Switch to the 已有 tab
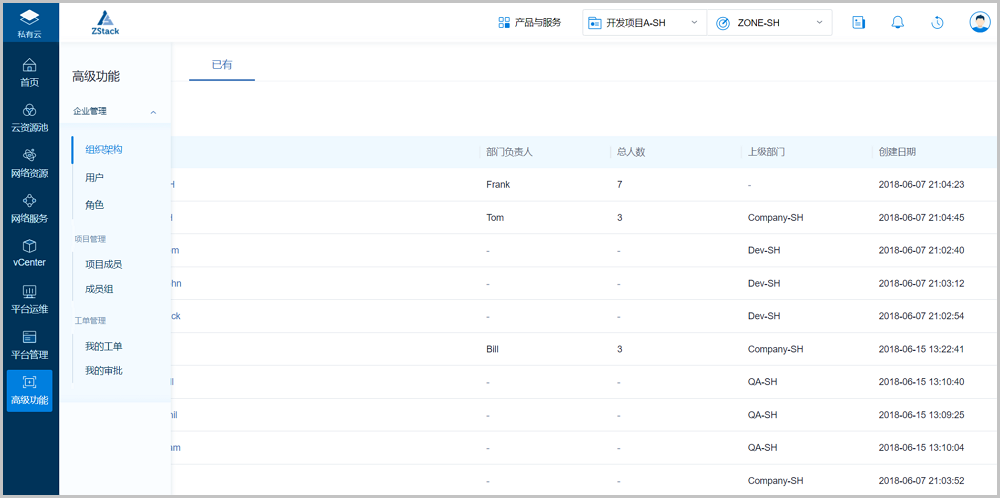Screen dimensions: 1000x498 pyautogui.click(x=222, y=64)
